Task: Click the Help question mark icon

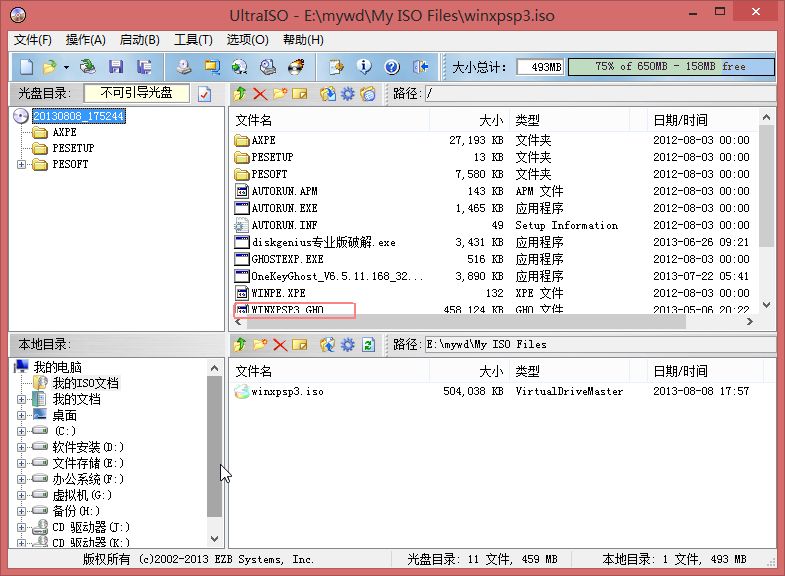Action: (x=392, y=67)
